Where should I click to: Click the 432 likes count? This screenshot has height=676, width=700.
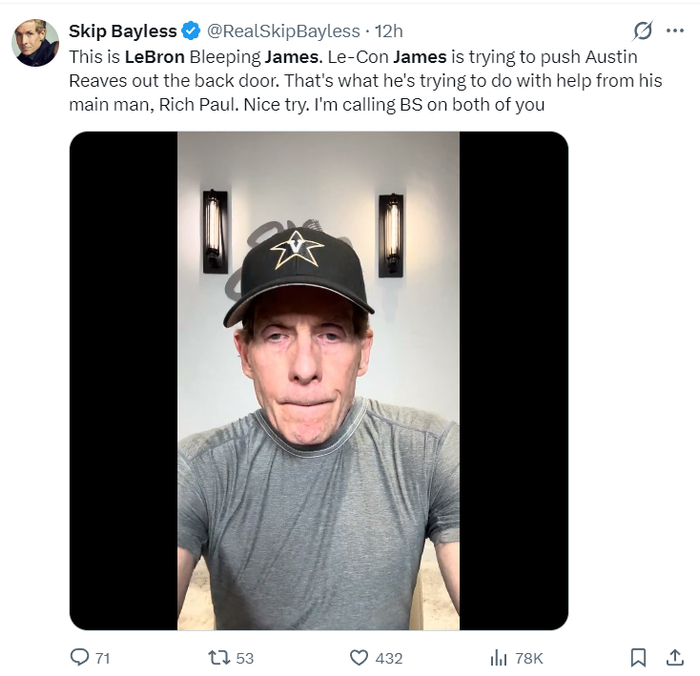click(389, 658)
